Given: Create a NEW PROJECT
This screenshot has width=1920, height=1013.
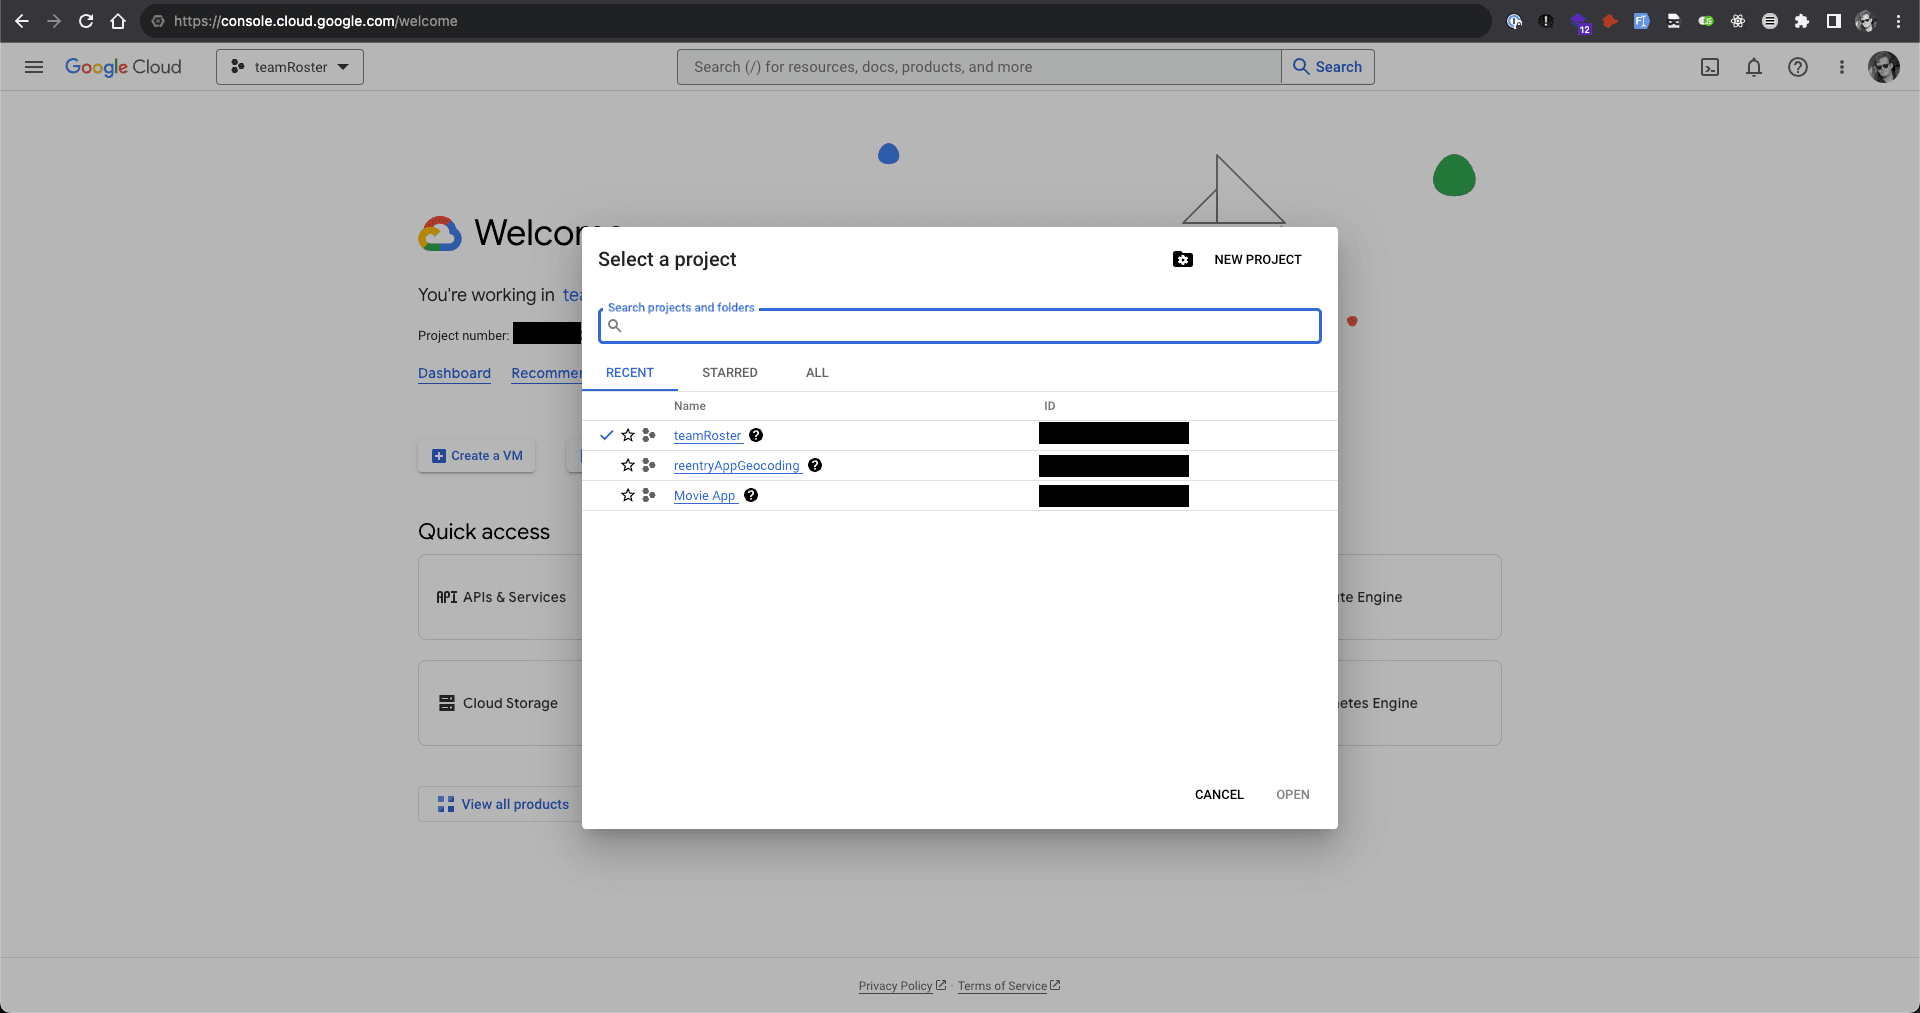Looking at the screenshot, I should (1257, 259).
